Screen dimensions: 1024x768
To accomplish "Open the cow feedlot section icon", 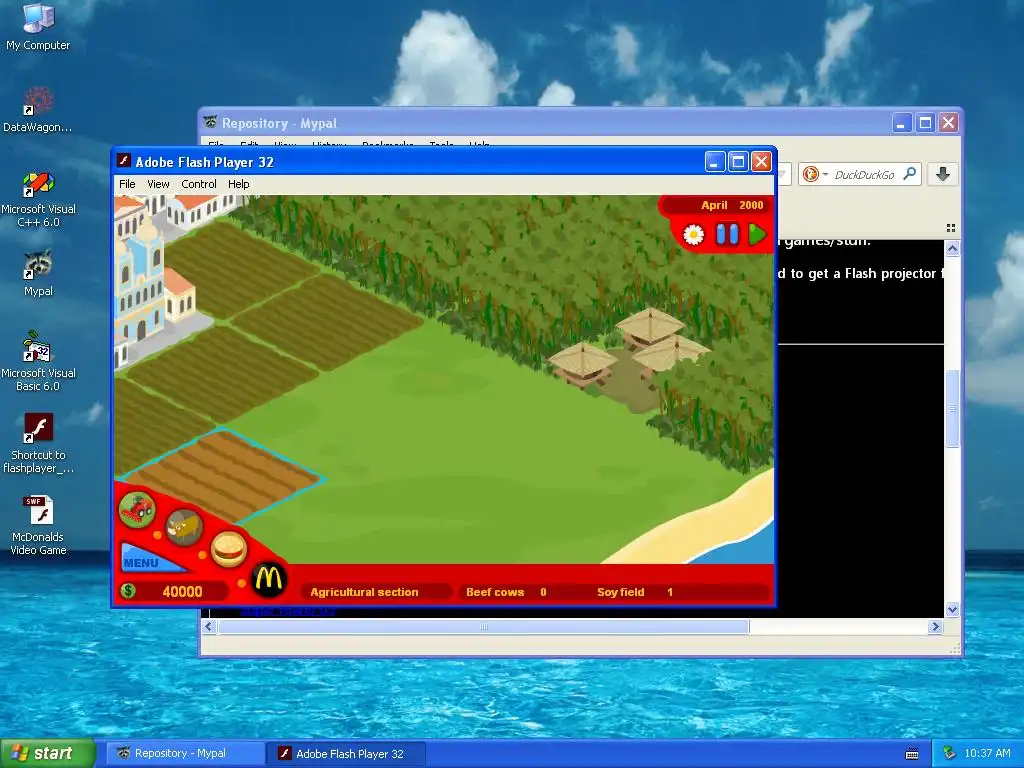I will tap(184, 528).
